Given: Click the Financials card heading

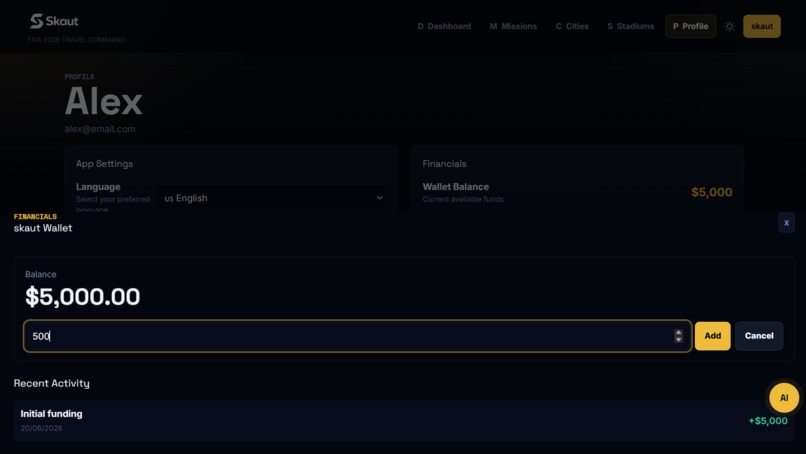Looking at the screenshot, I should coord(444,164).
